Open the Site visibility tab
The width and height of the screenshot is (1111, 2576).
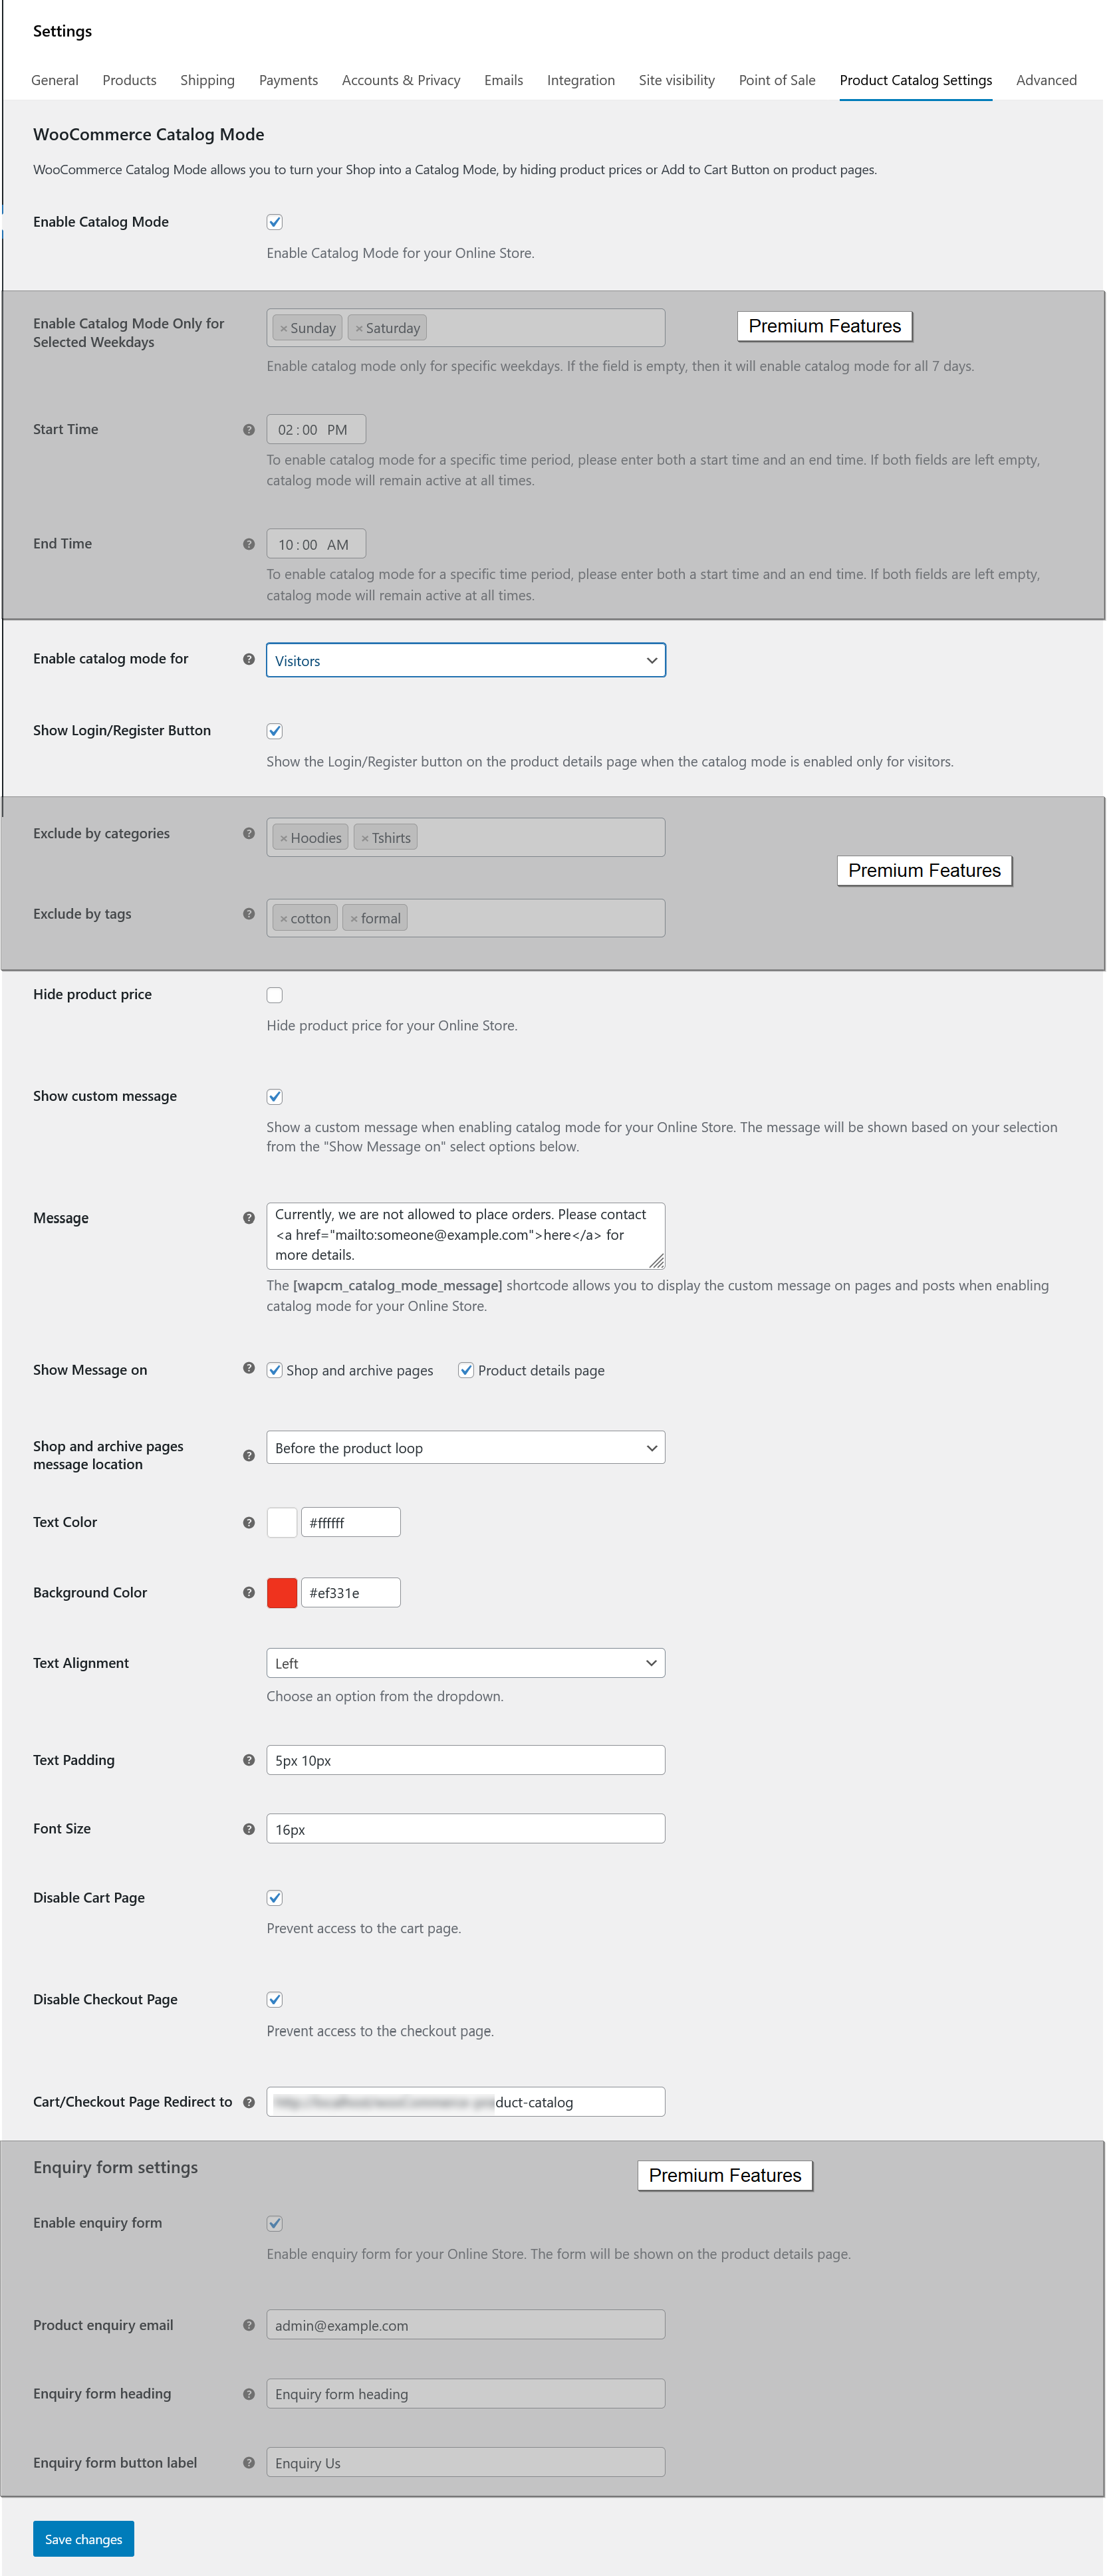676,80
